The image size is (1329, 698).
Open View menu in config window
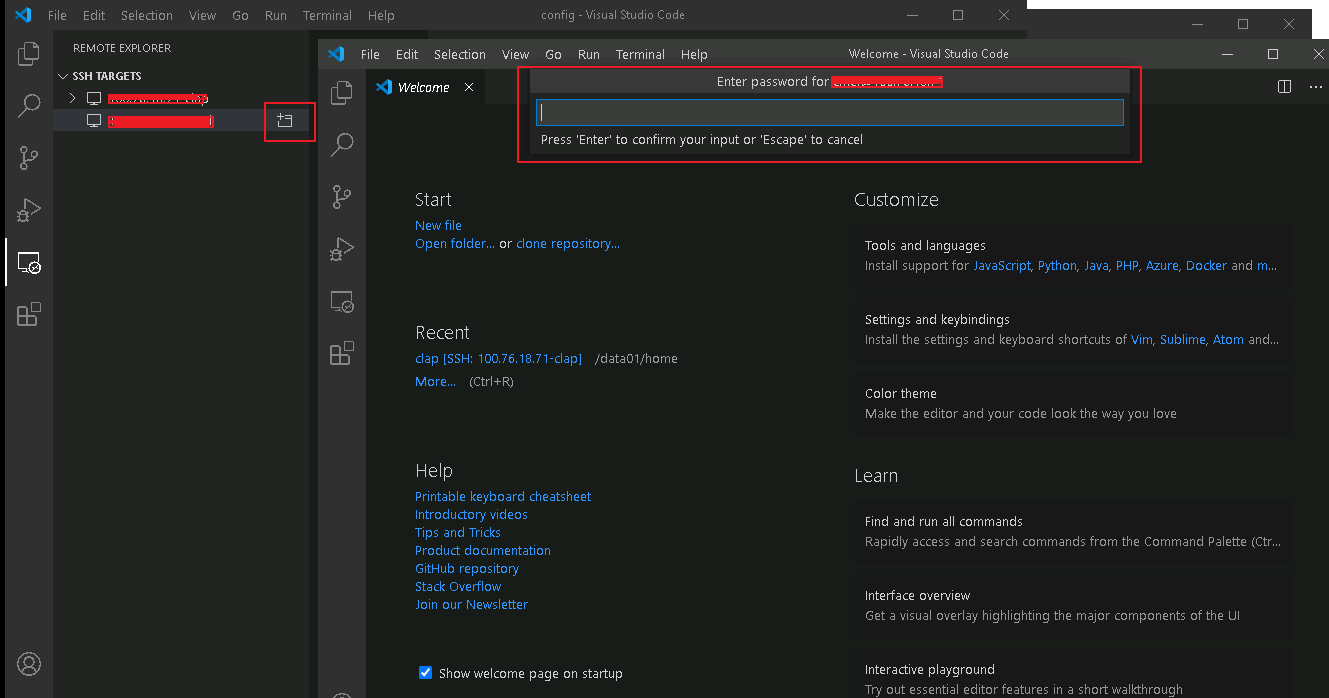tap(202, 15)
